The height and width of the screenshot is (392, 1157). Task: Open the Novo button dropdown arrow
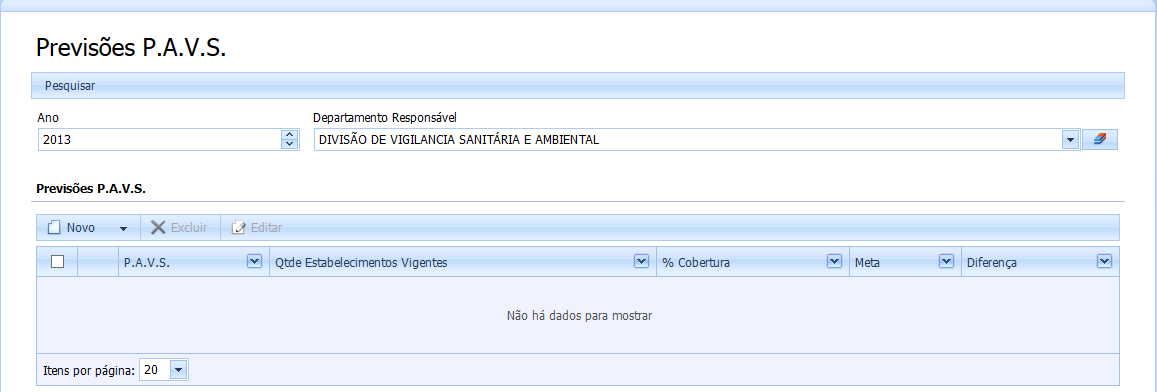[x=123, y=228]
